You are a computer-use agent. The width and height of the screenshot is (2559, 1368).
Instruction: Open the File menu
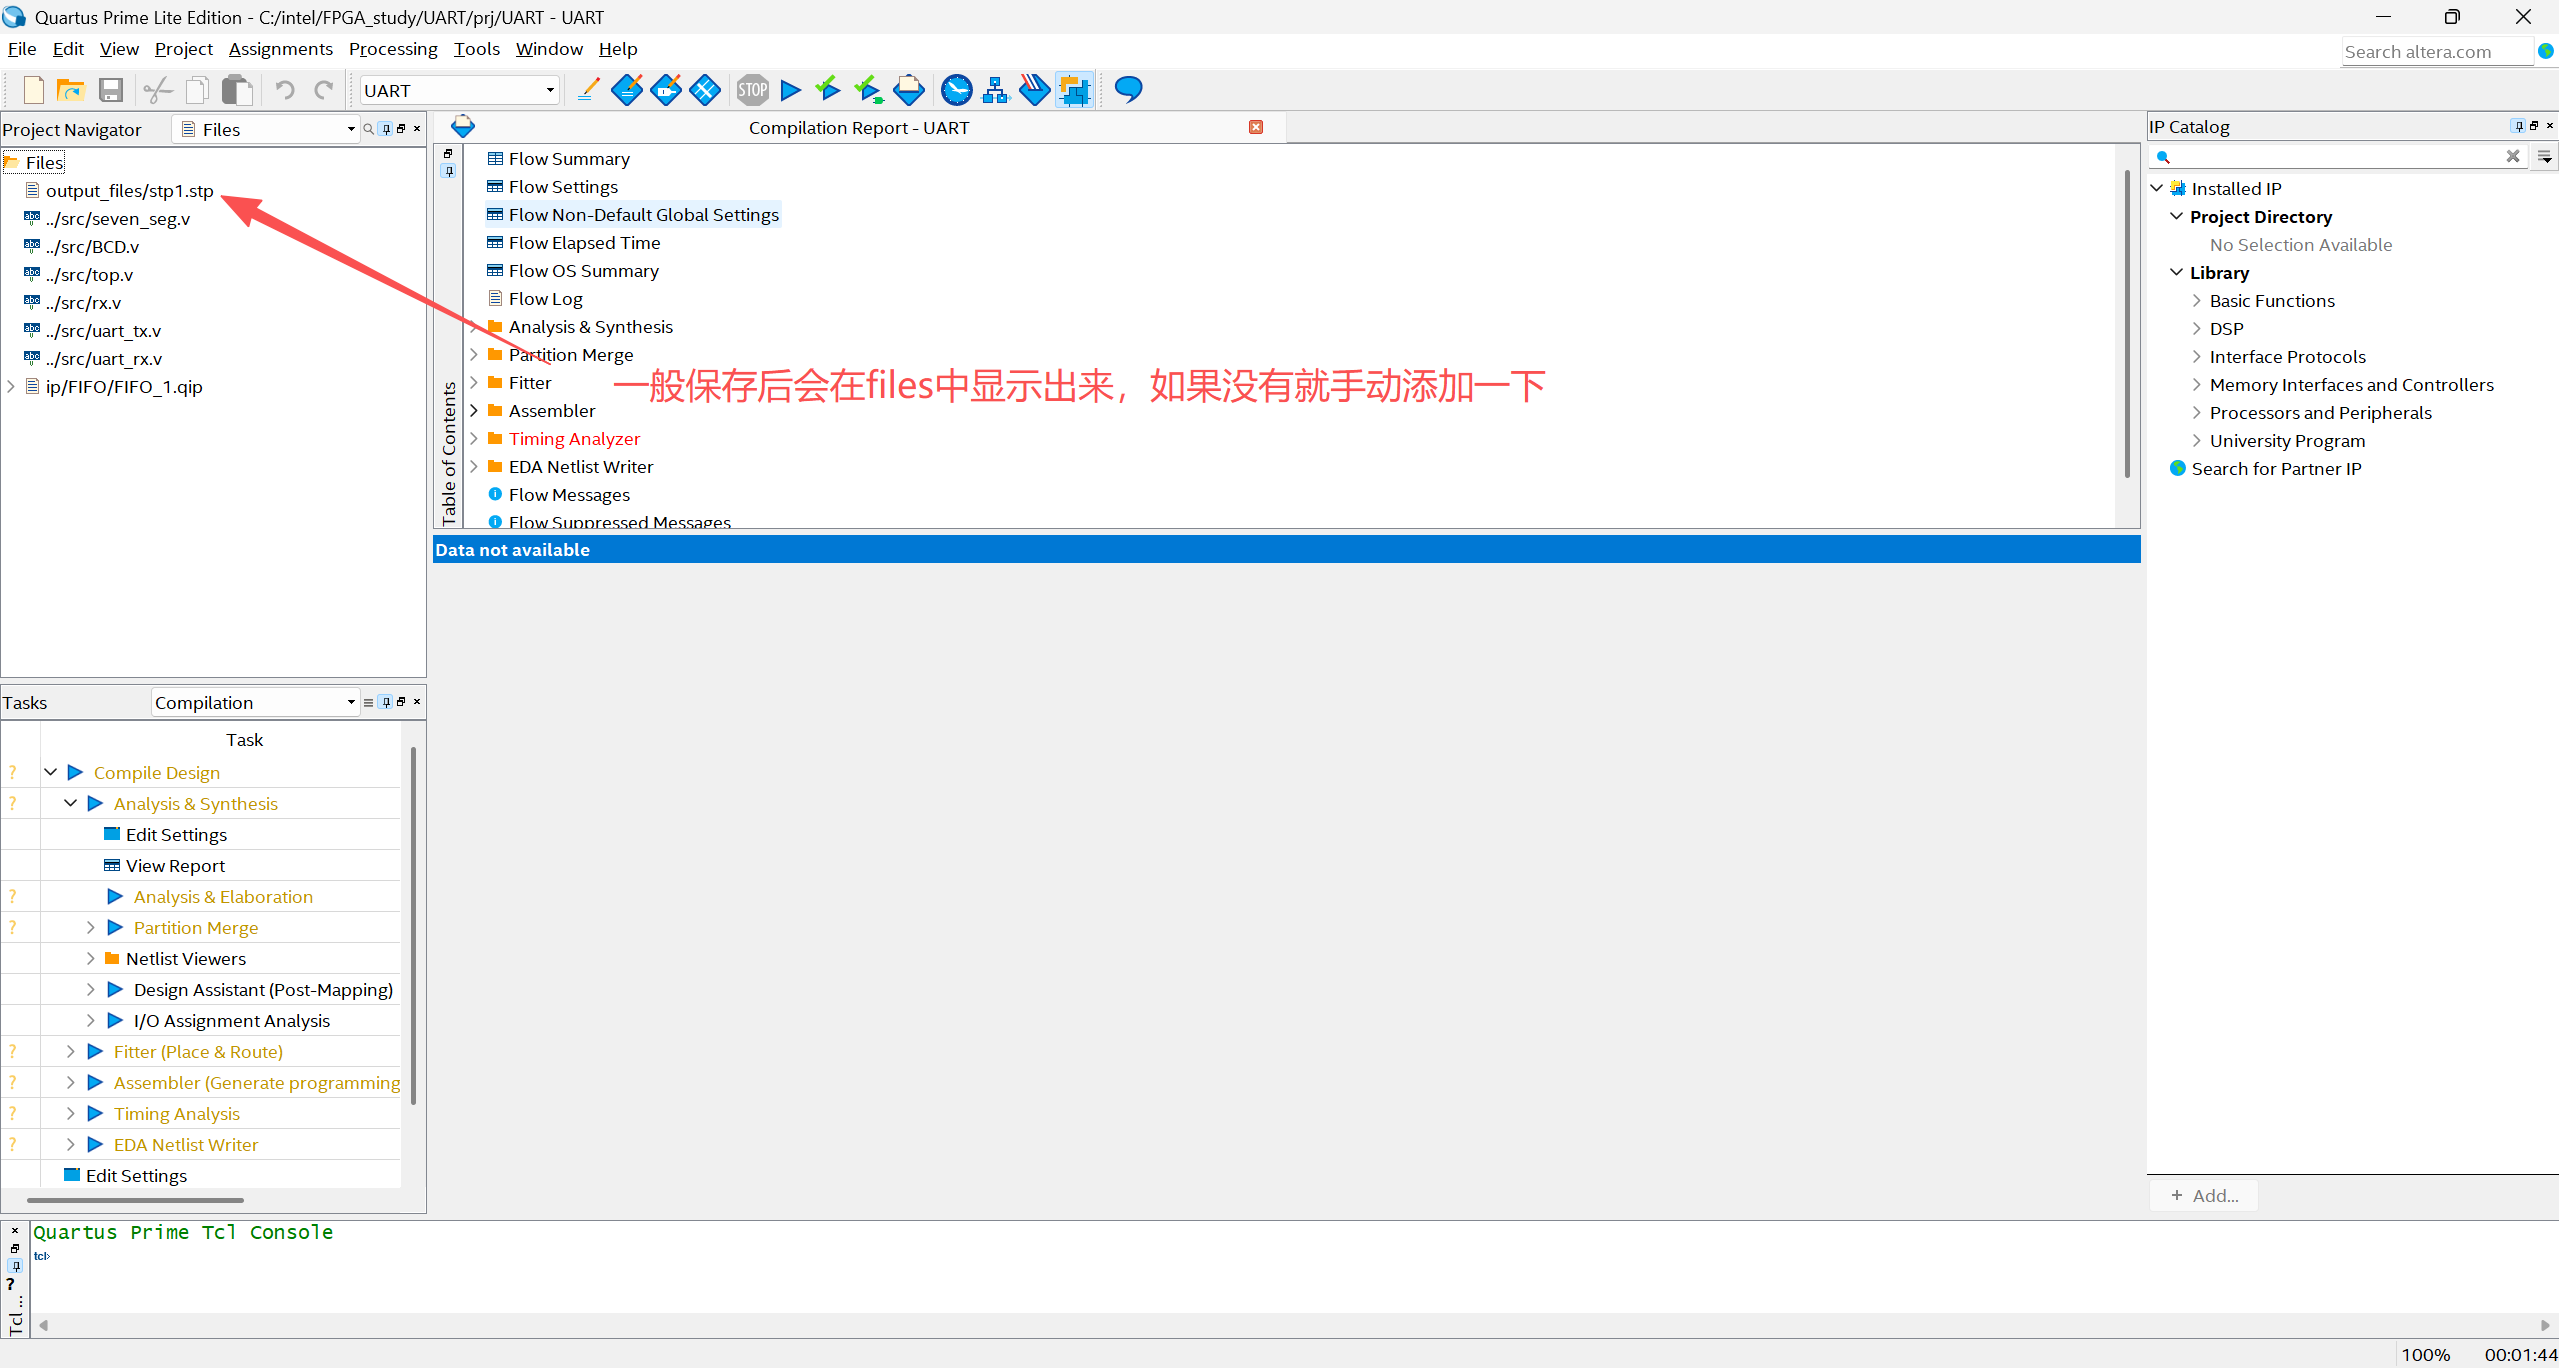point(22,49)
